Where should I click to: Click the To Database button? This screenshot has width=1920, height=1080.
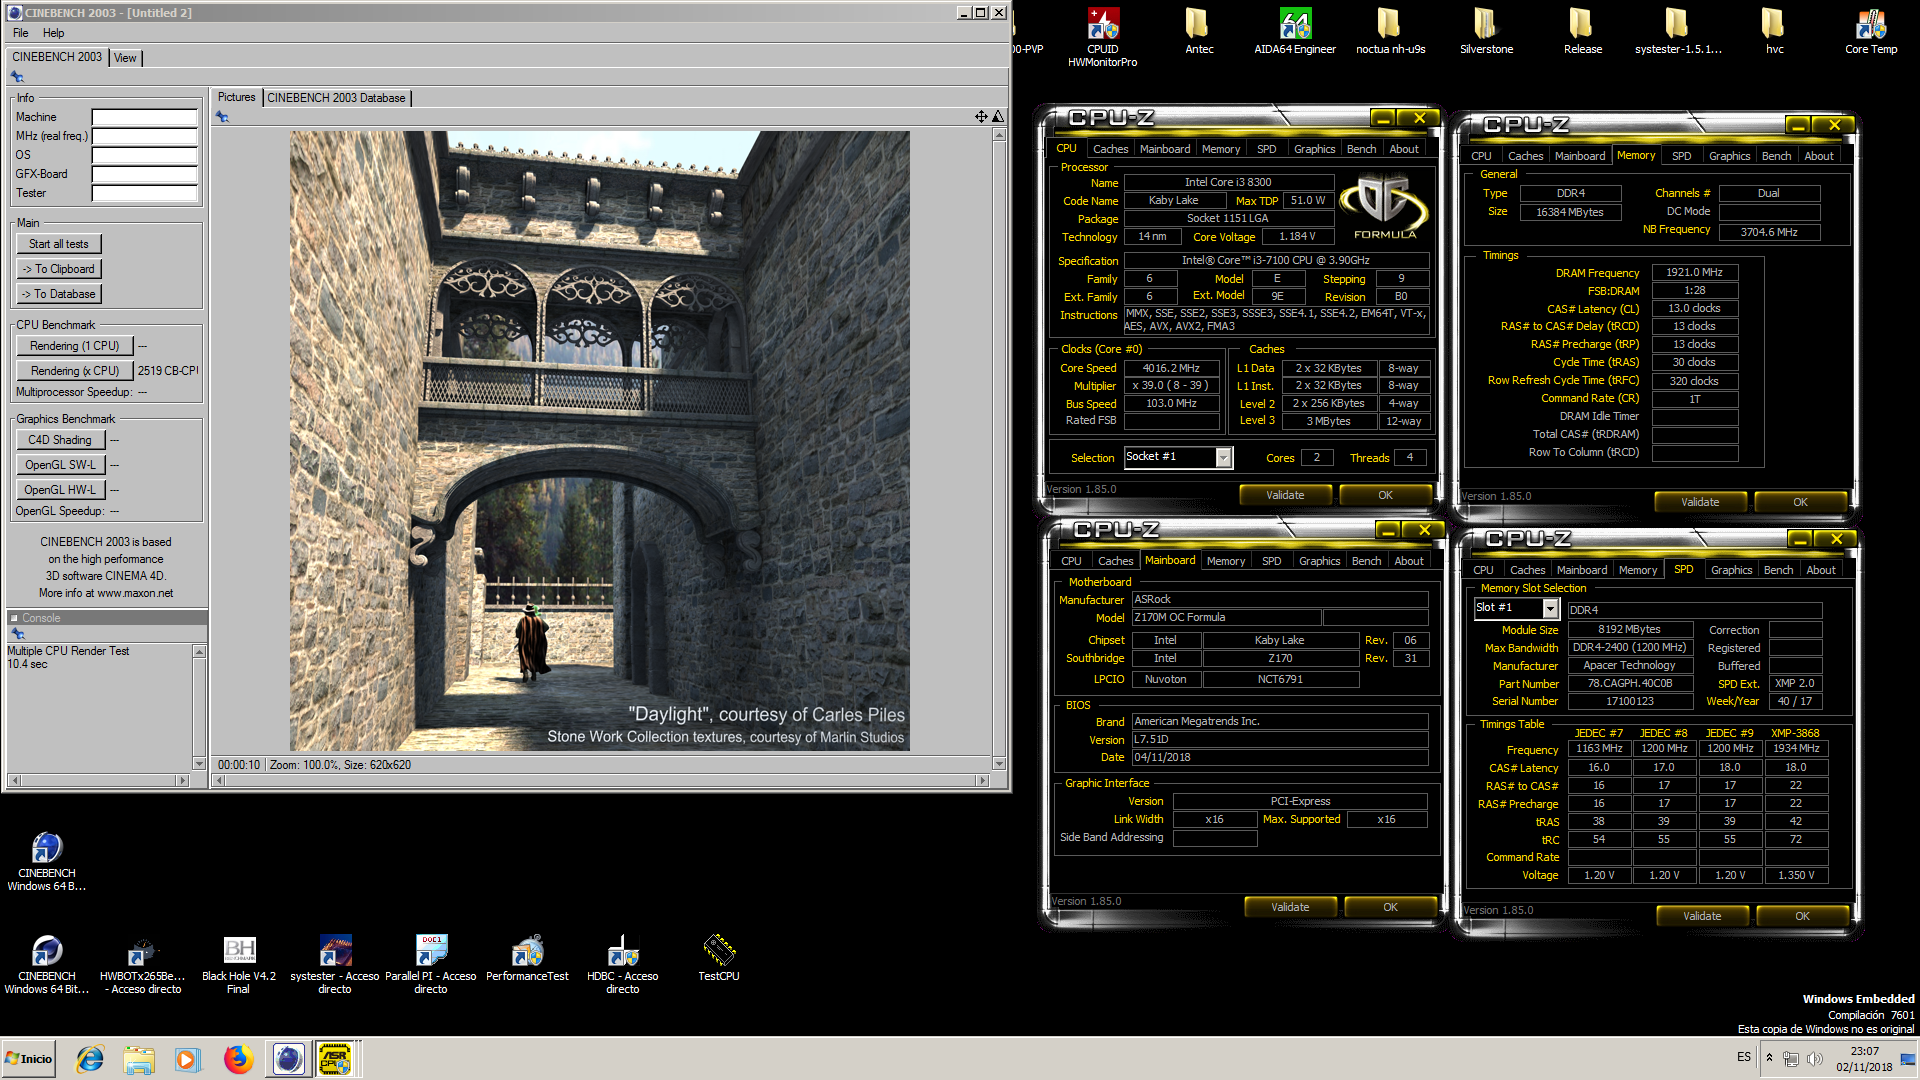coord(59,294)
